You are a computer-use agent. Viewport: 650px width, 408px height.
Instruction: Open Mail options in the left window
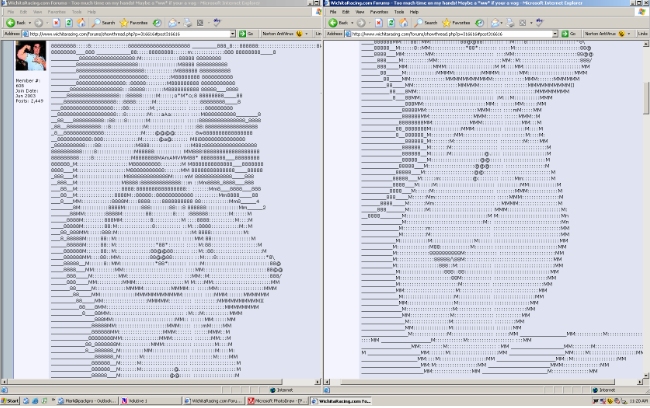coord(172,23)
